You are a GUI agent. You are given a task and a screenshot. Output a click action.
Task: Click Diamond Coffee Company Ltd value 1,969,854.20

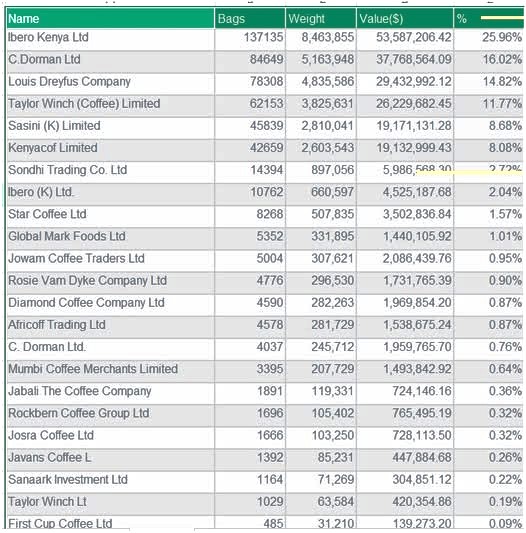pos(405,303)
